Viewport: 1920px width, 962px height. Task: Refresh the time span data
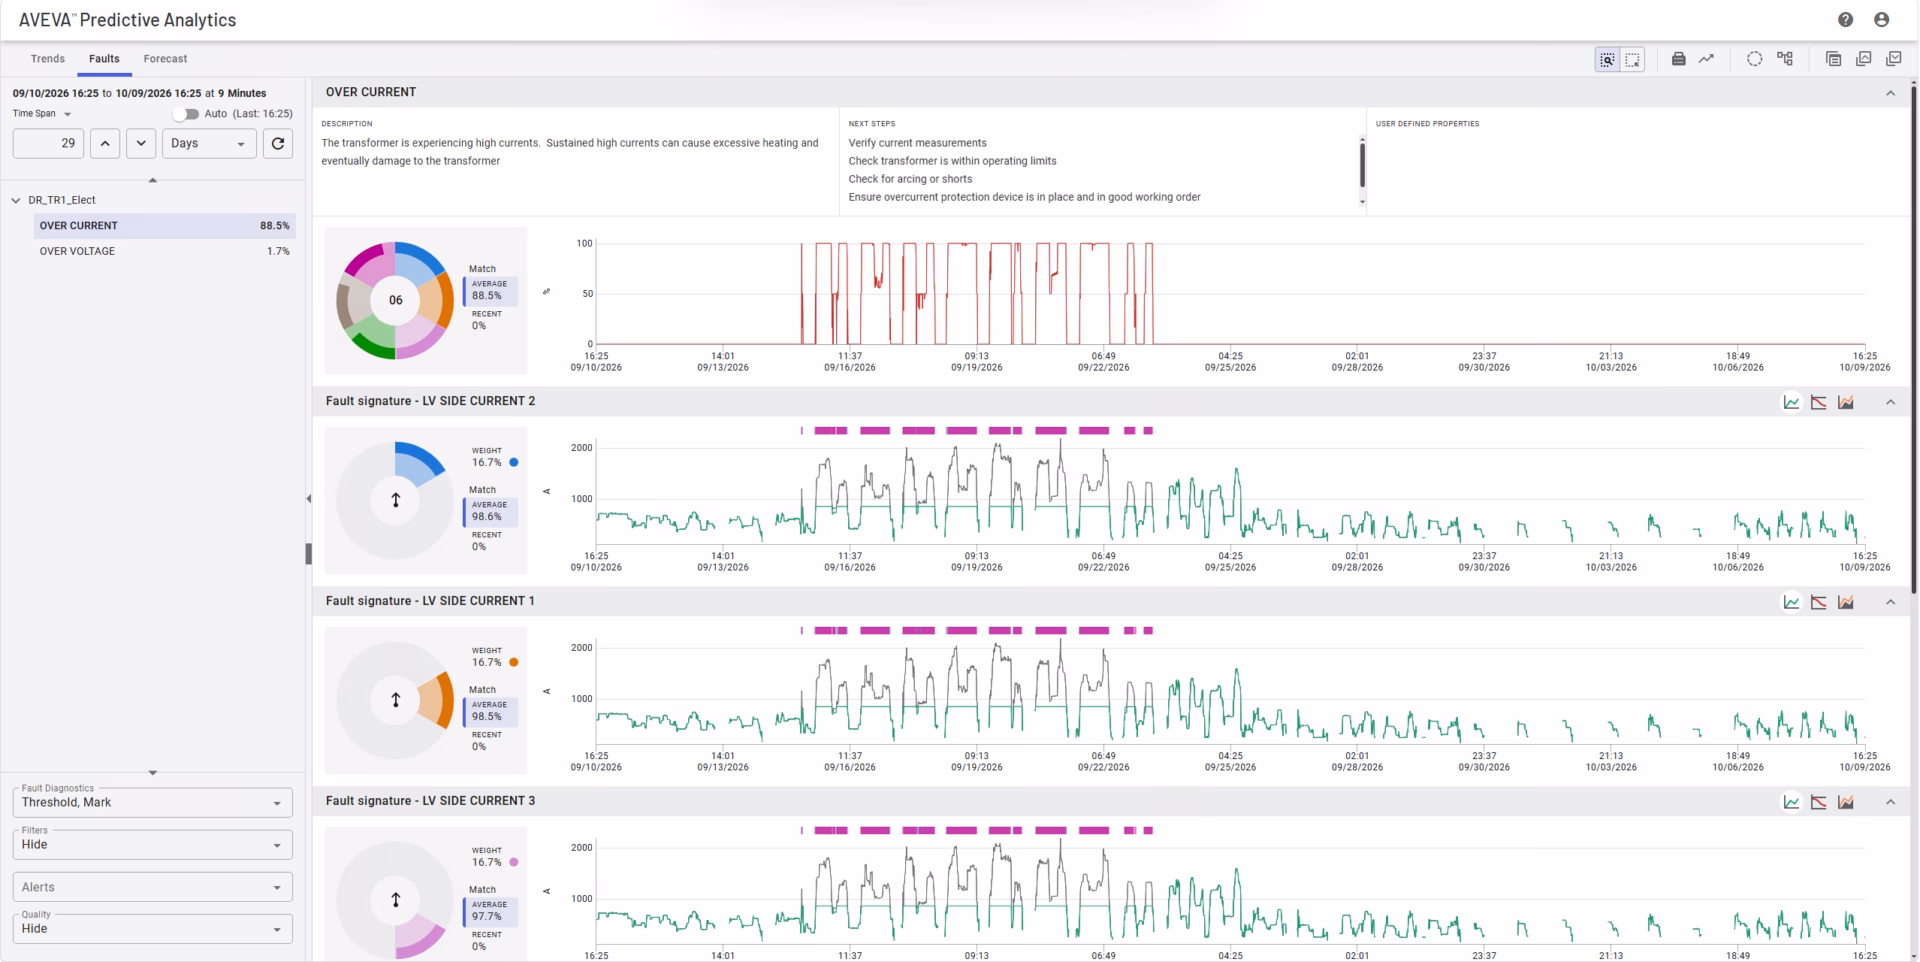(278, 143)
